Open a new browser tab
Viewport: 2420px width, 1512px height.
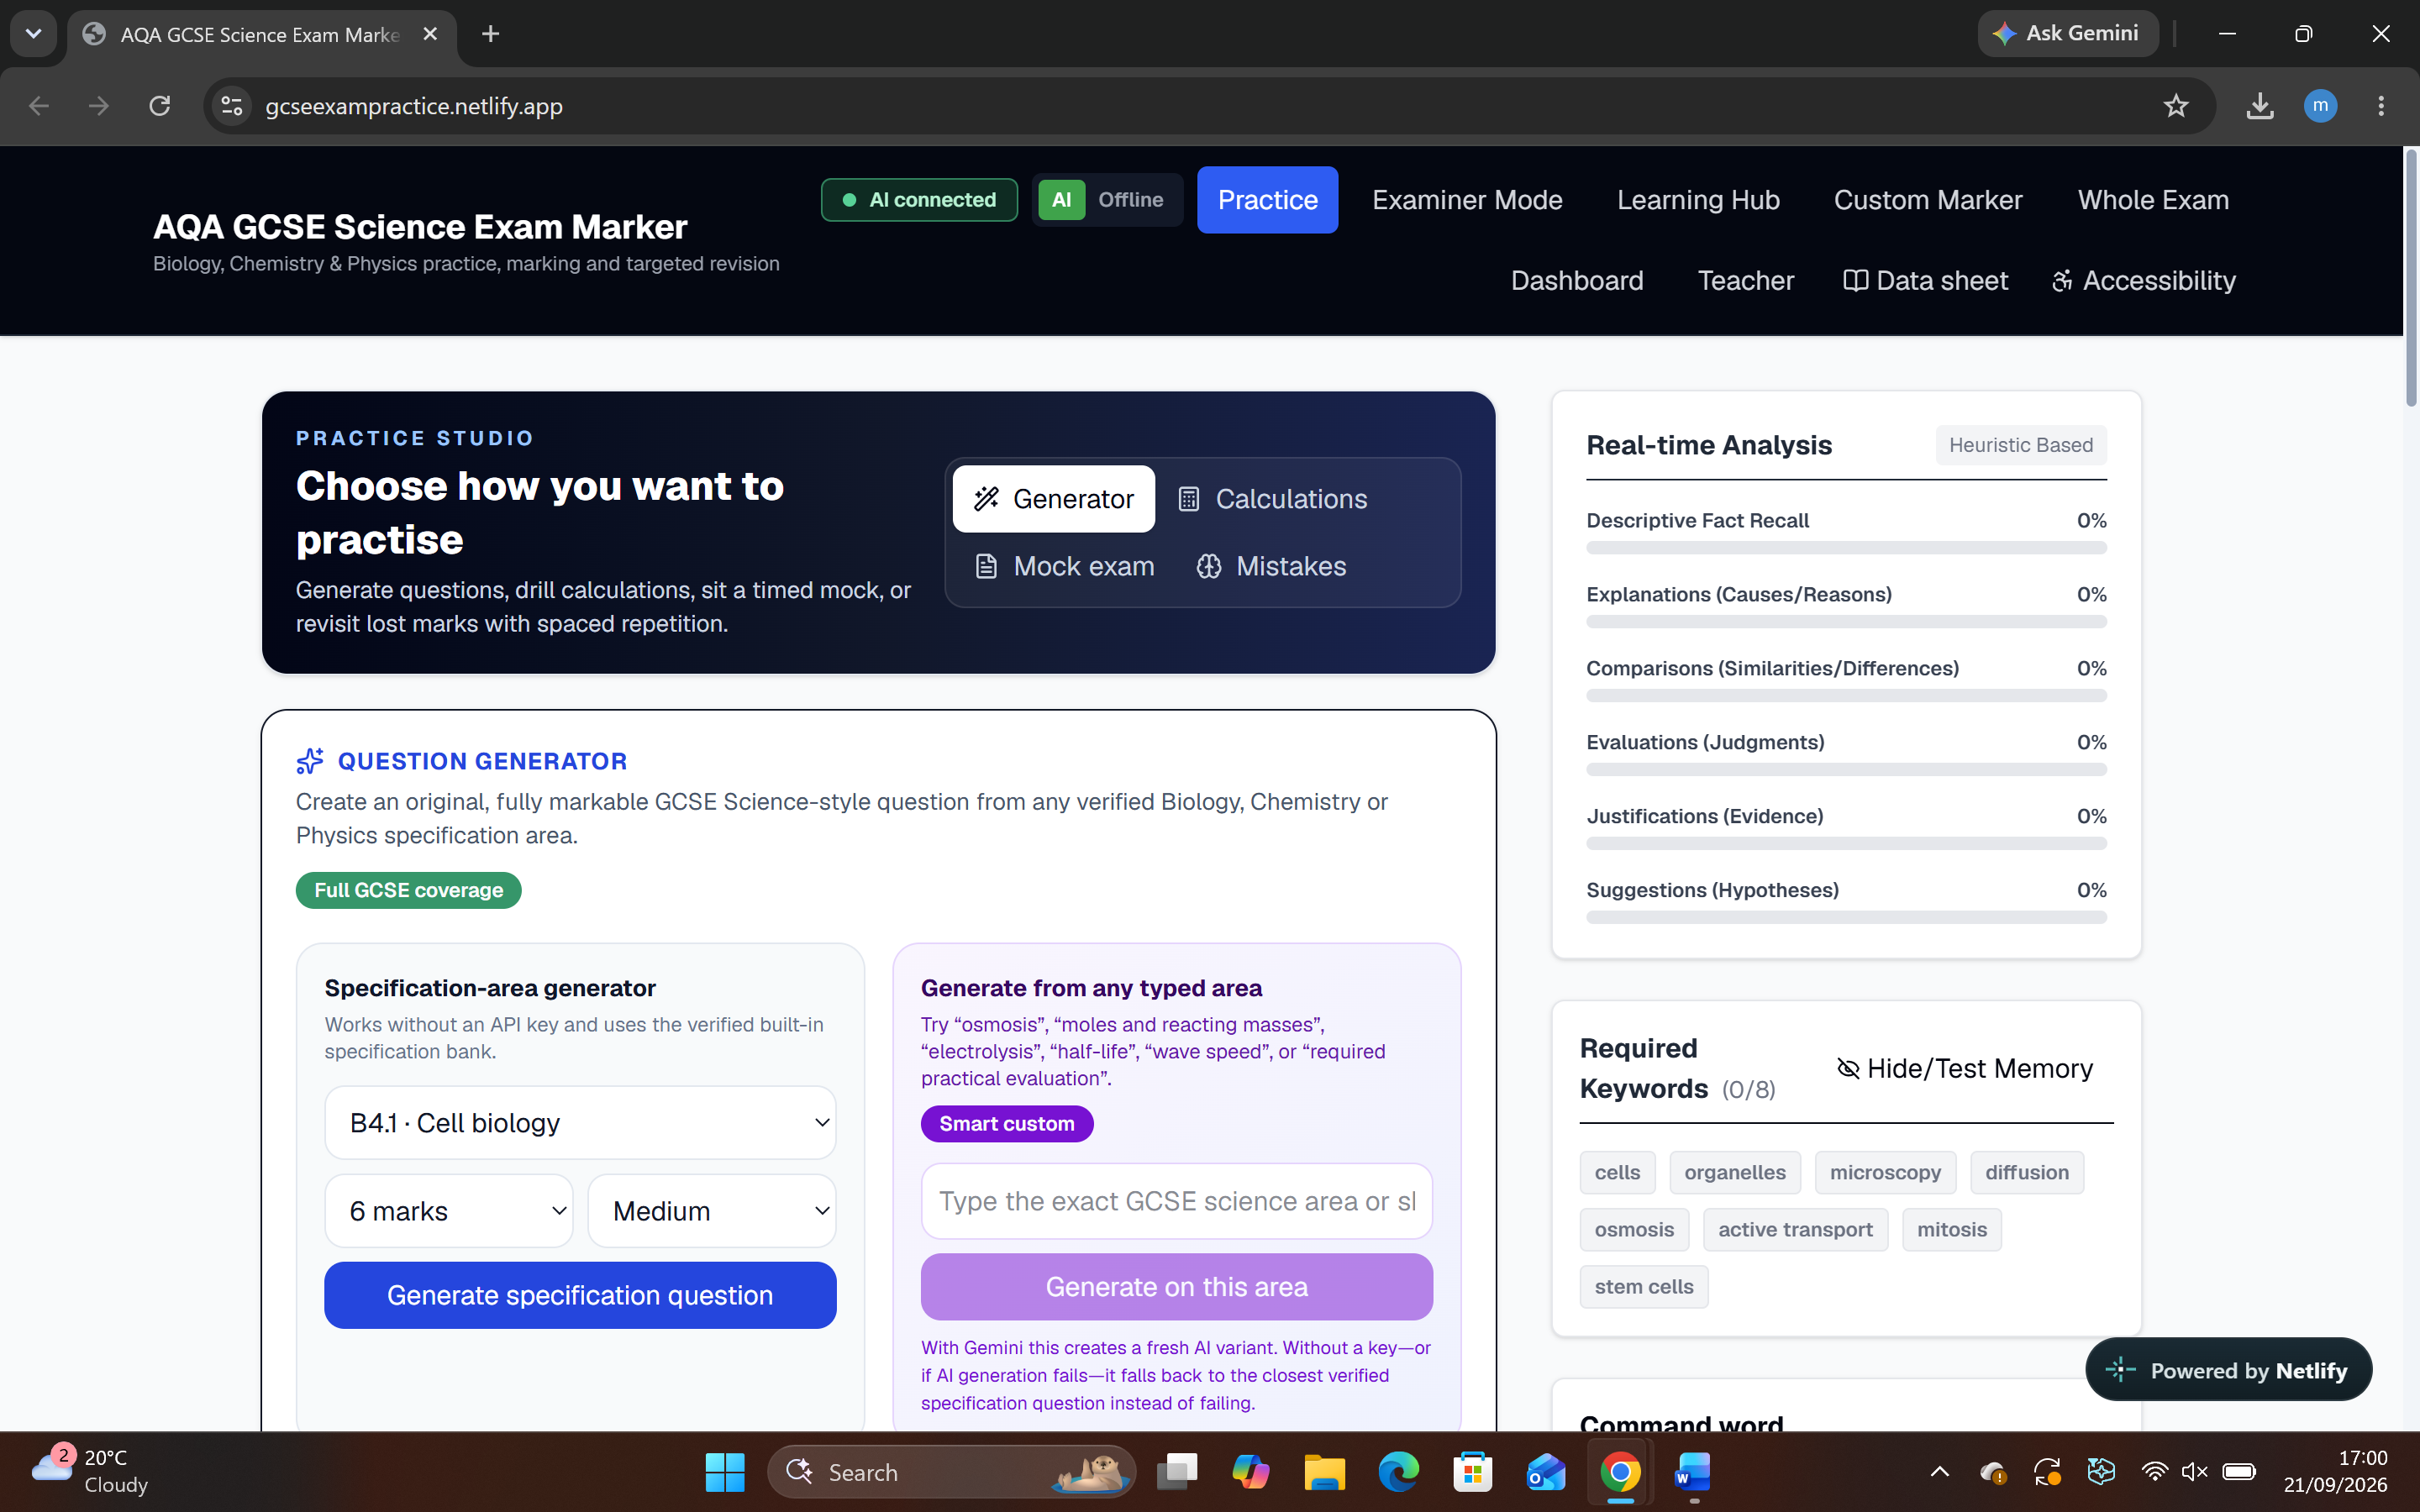pyautogui.click(x=490, y=34)
